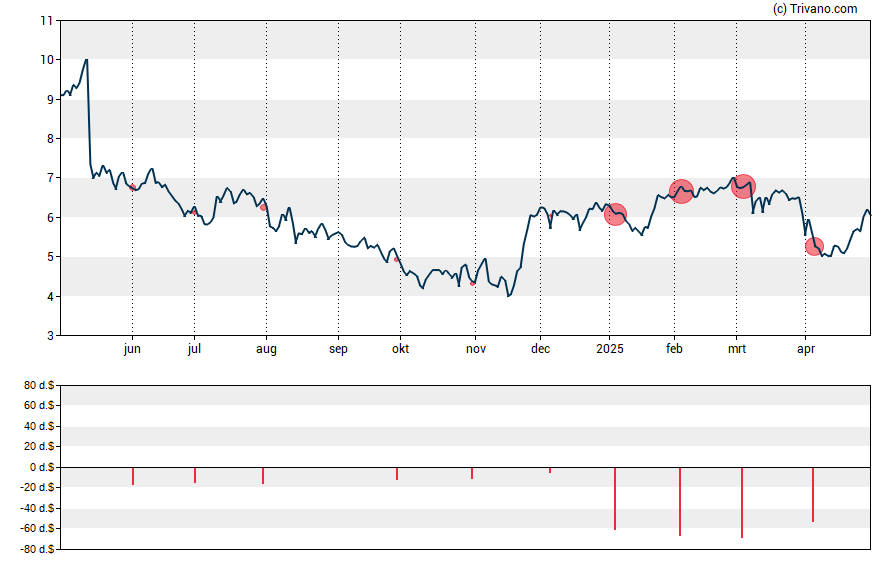Click the '20 d.$' axis label

pos(39,447)
